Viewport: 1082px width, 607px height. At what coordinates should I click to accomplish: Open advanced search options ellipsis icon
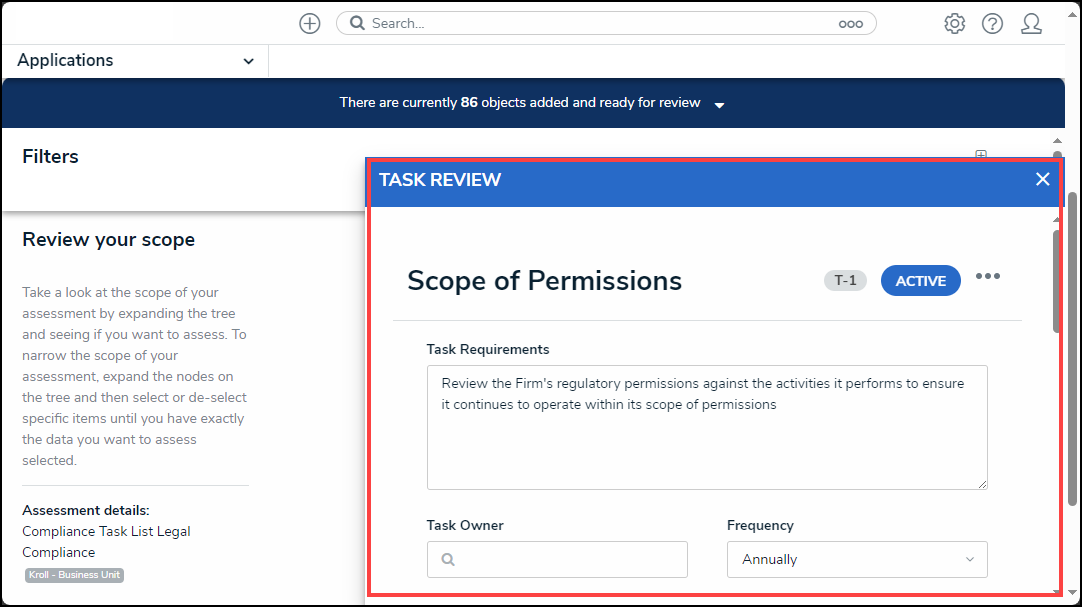tap(850, 24)
